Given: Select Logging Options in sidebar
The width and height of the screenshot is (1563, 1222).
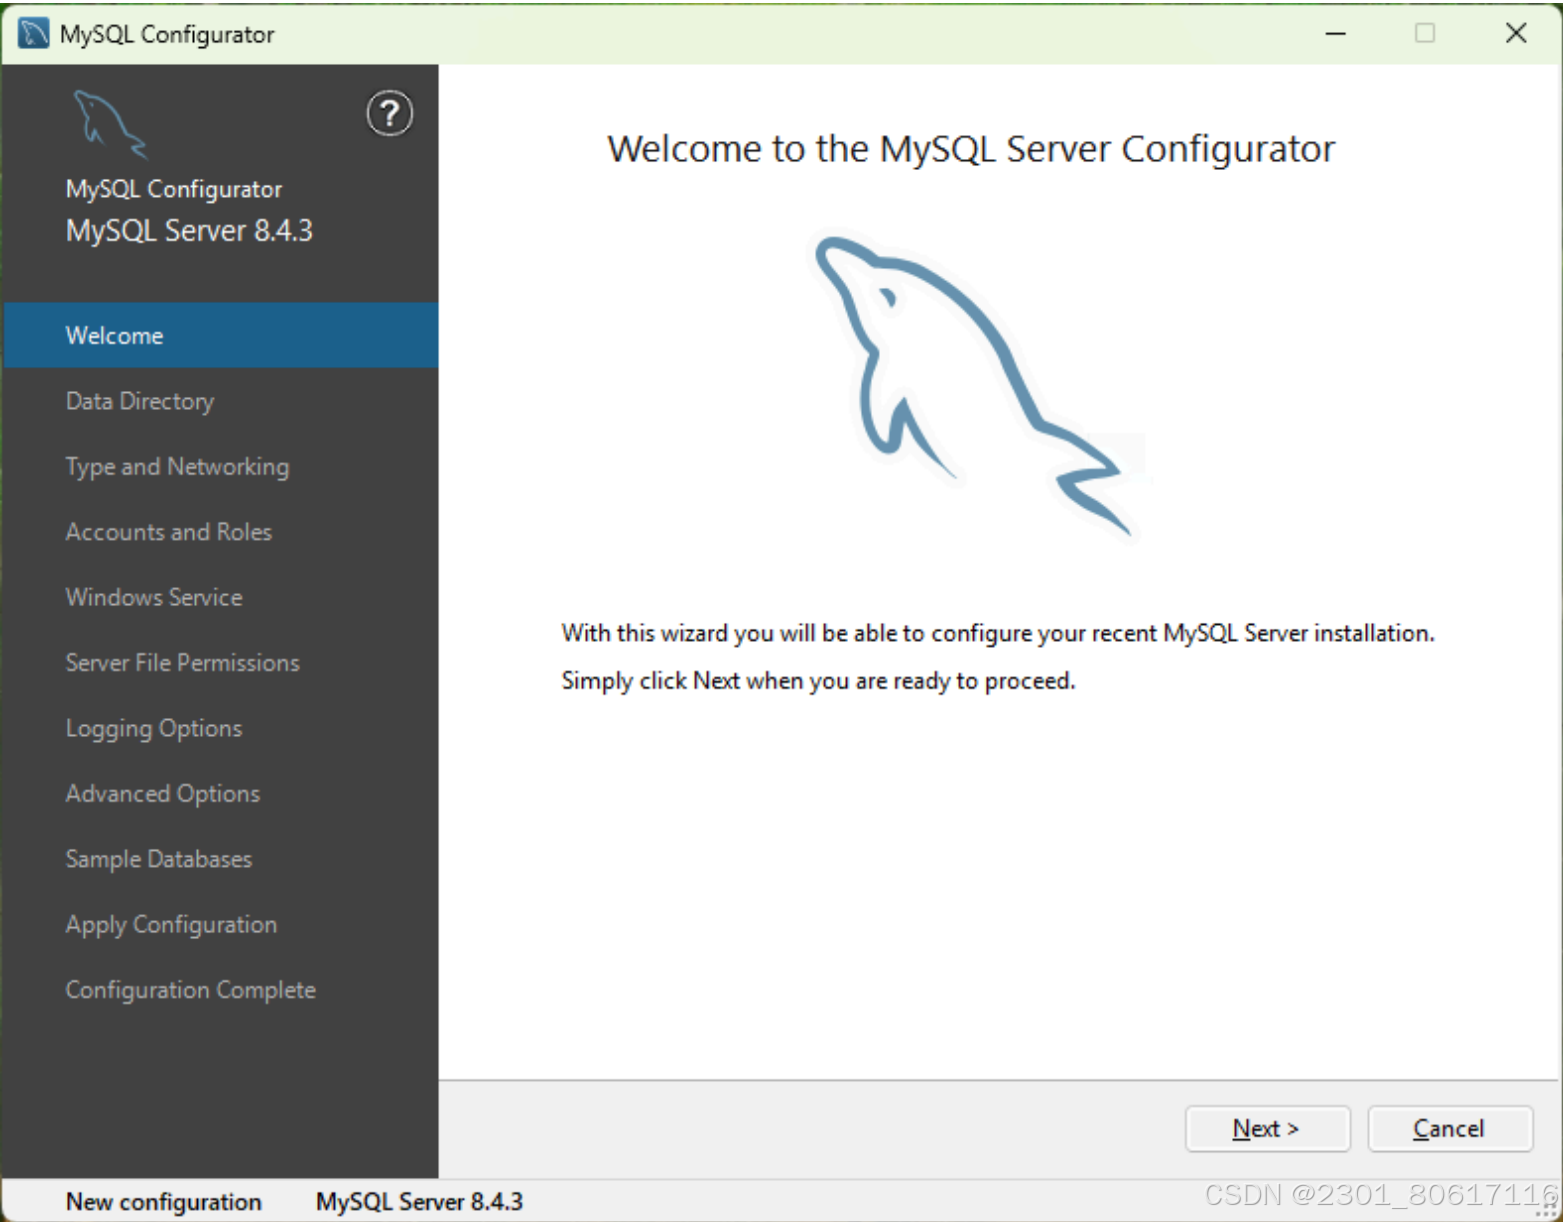Looking at the screenshot, I should click(x=153, y=728).
